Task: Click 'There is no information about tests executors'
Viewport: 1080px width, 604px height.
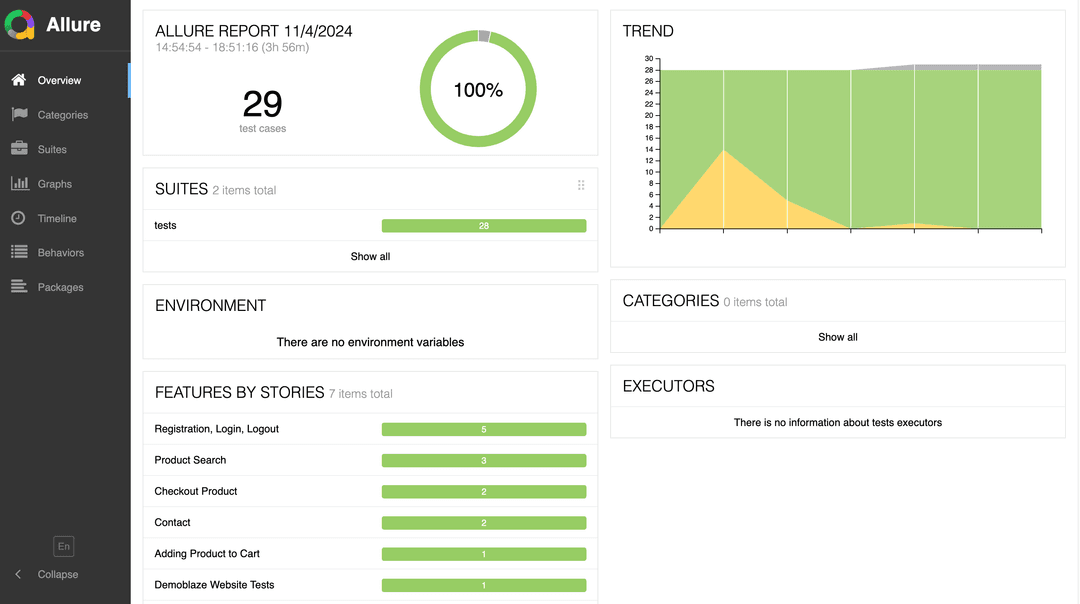Action: point(838,423)
